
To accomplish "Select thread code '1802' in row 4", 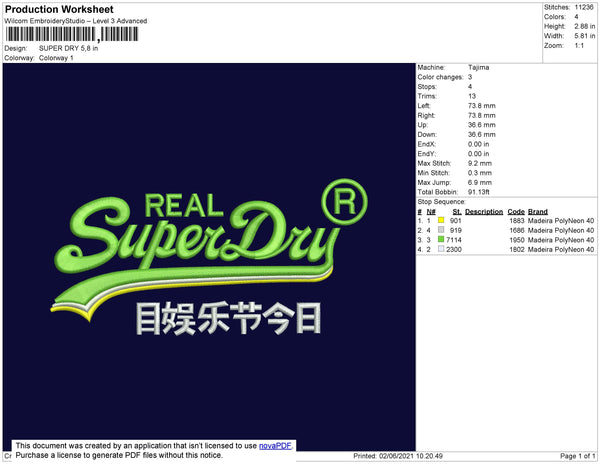I will [517, 249].
